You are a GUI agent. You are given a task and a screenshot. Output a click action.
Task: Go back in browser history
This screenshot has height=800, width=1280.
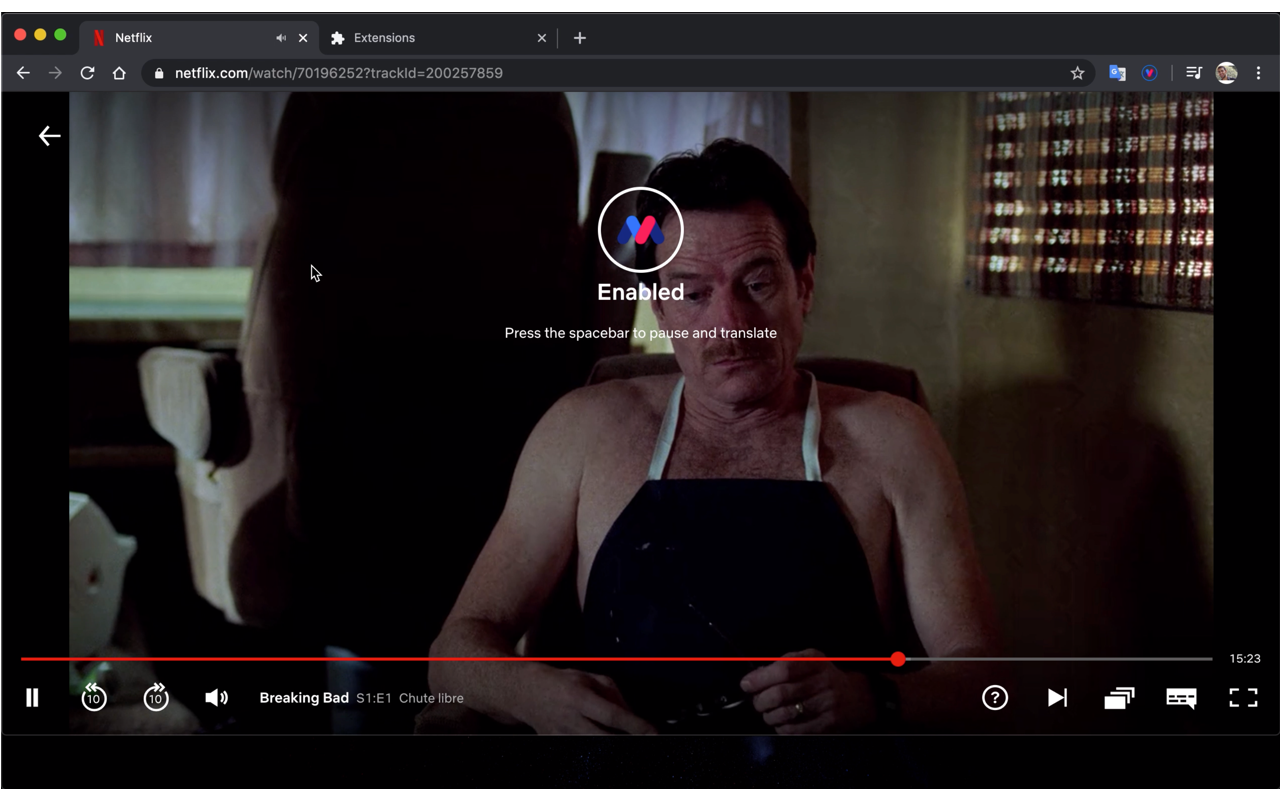pos(23,73)
